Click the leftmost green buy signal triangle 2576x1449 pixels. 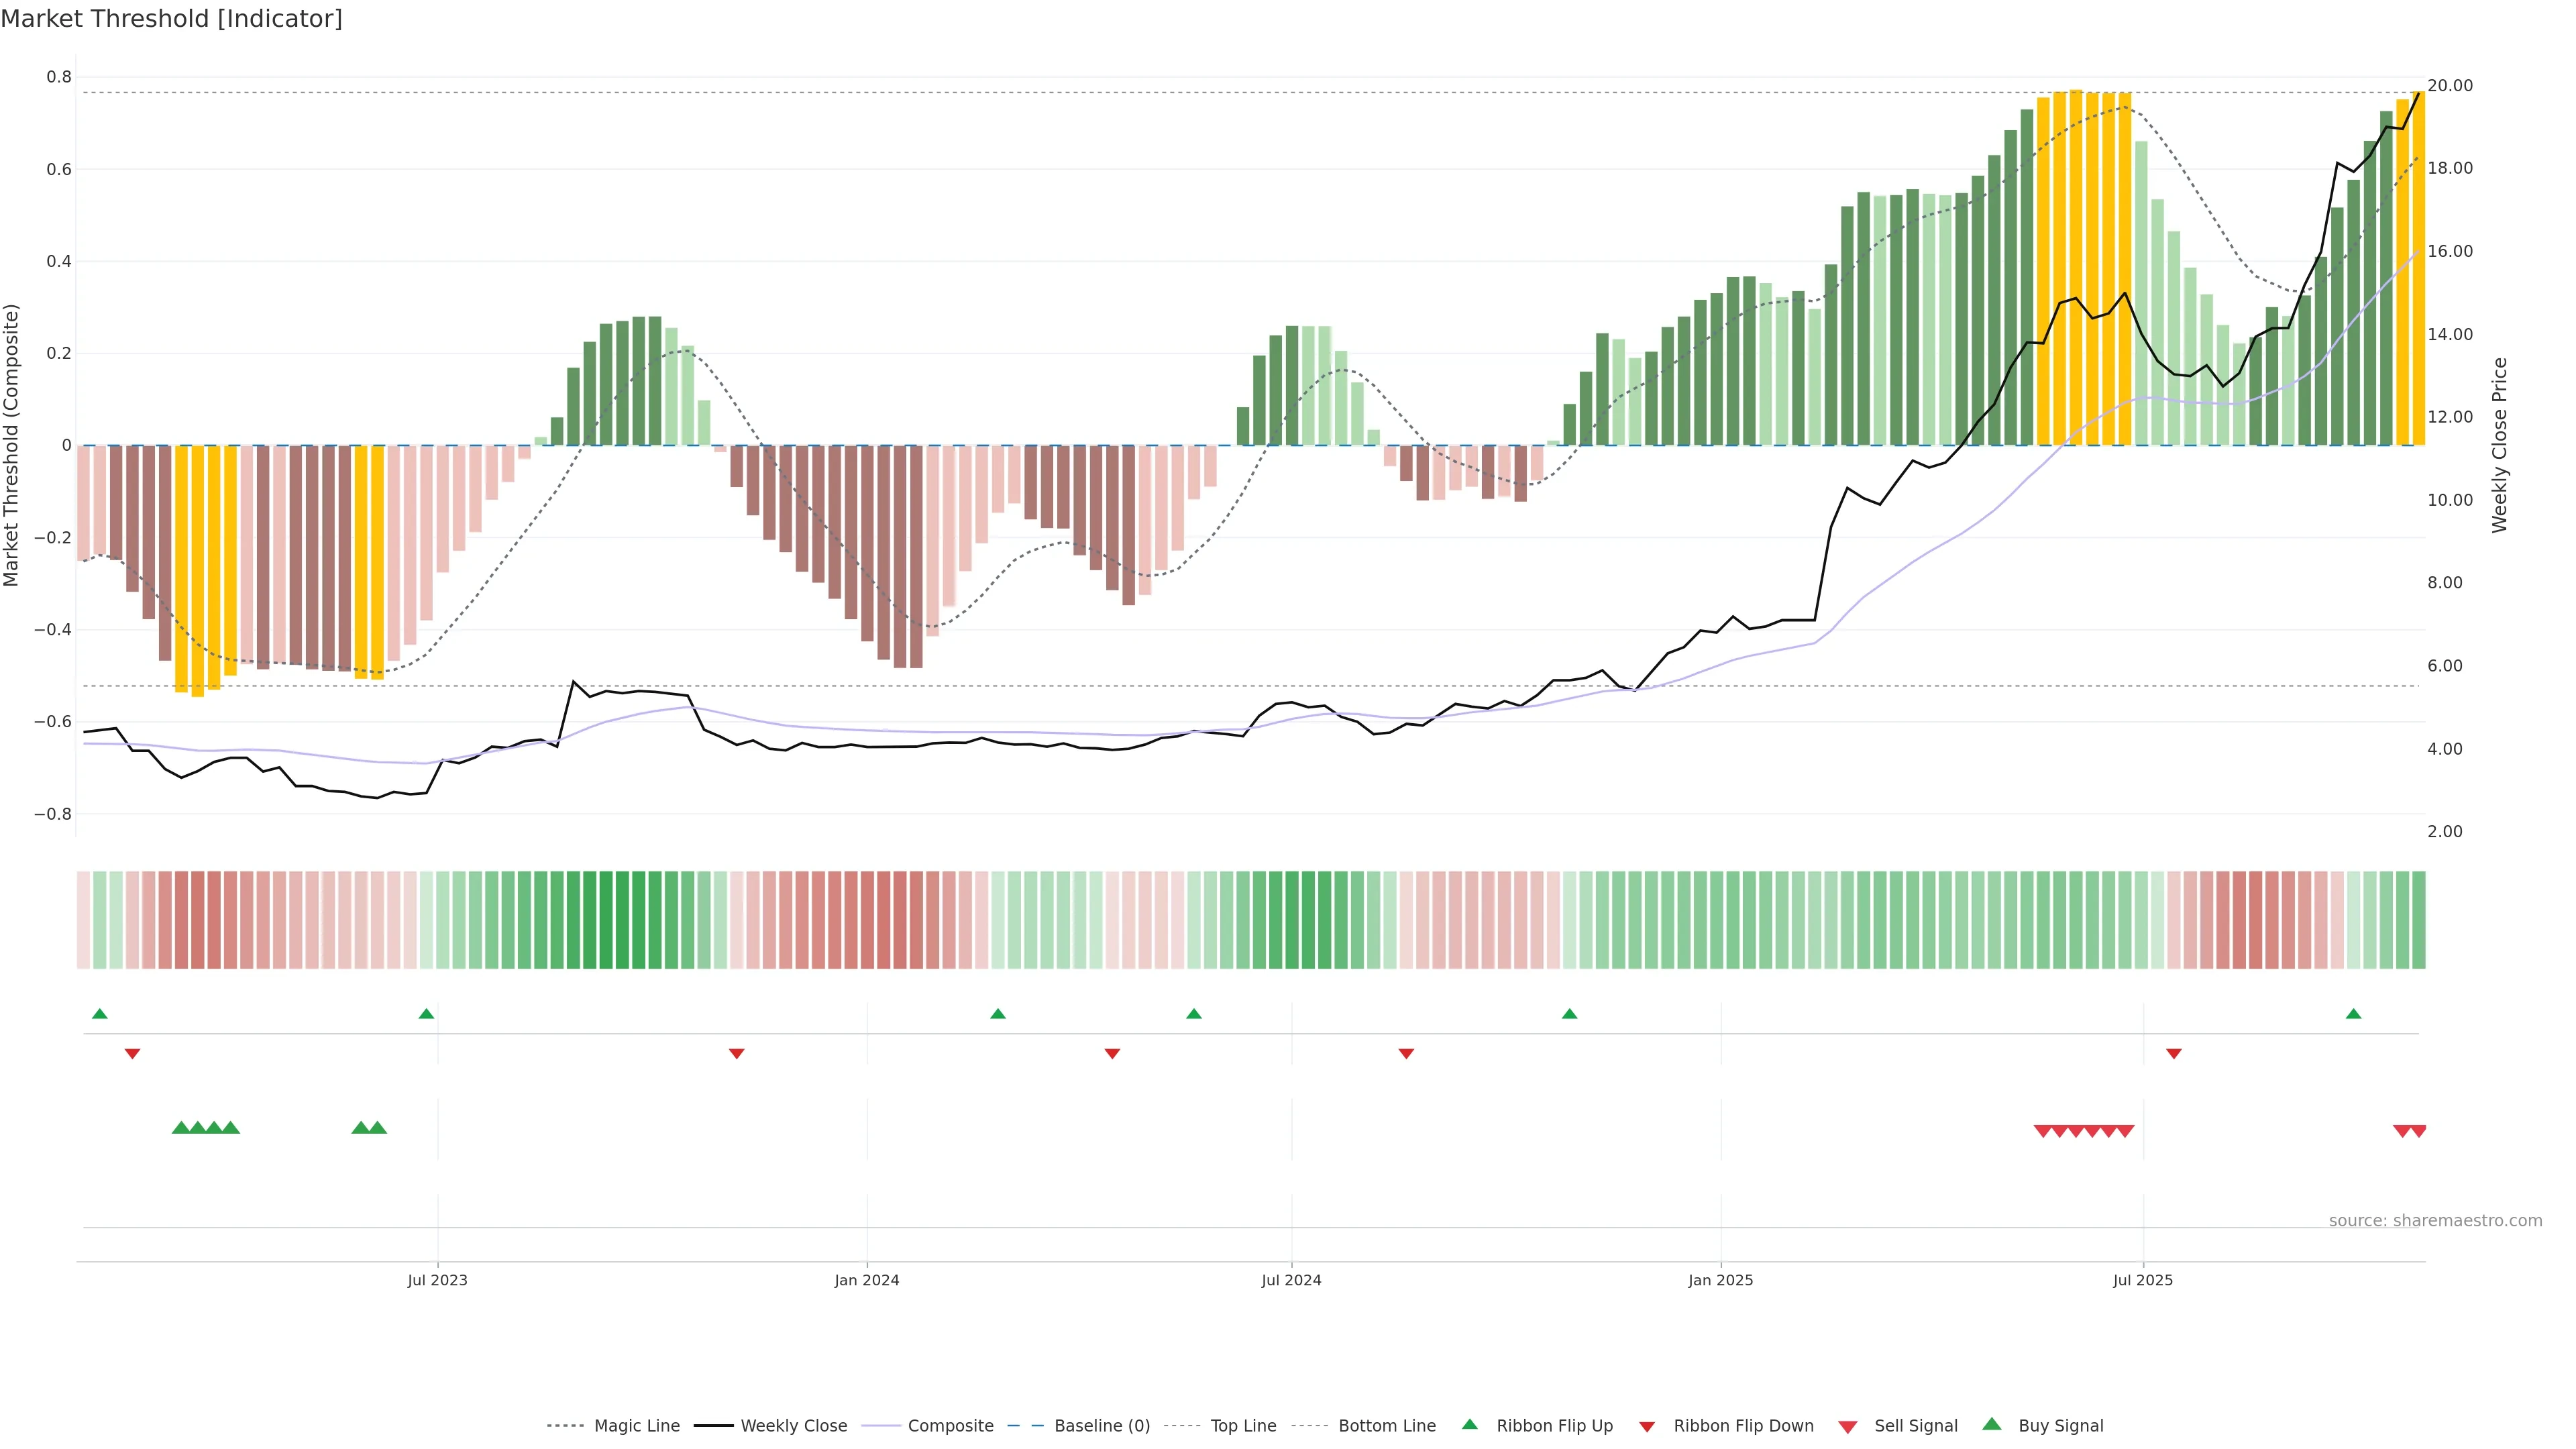(181, 1127)
